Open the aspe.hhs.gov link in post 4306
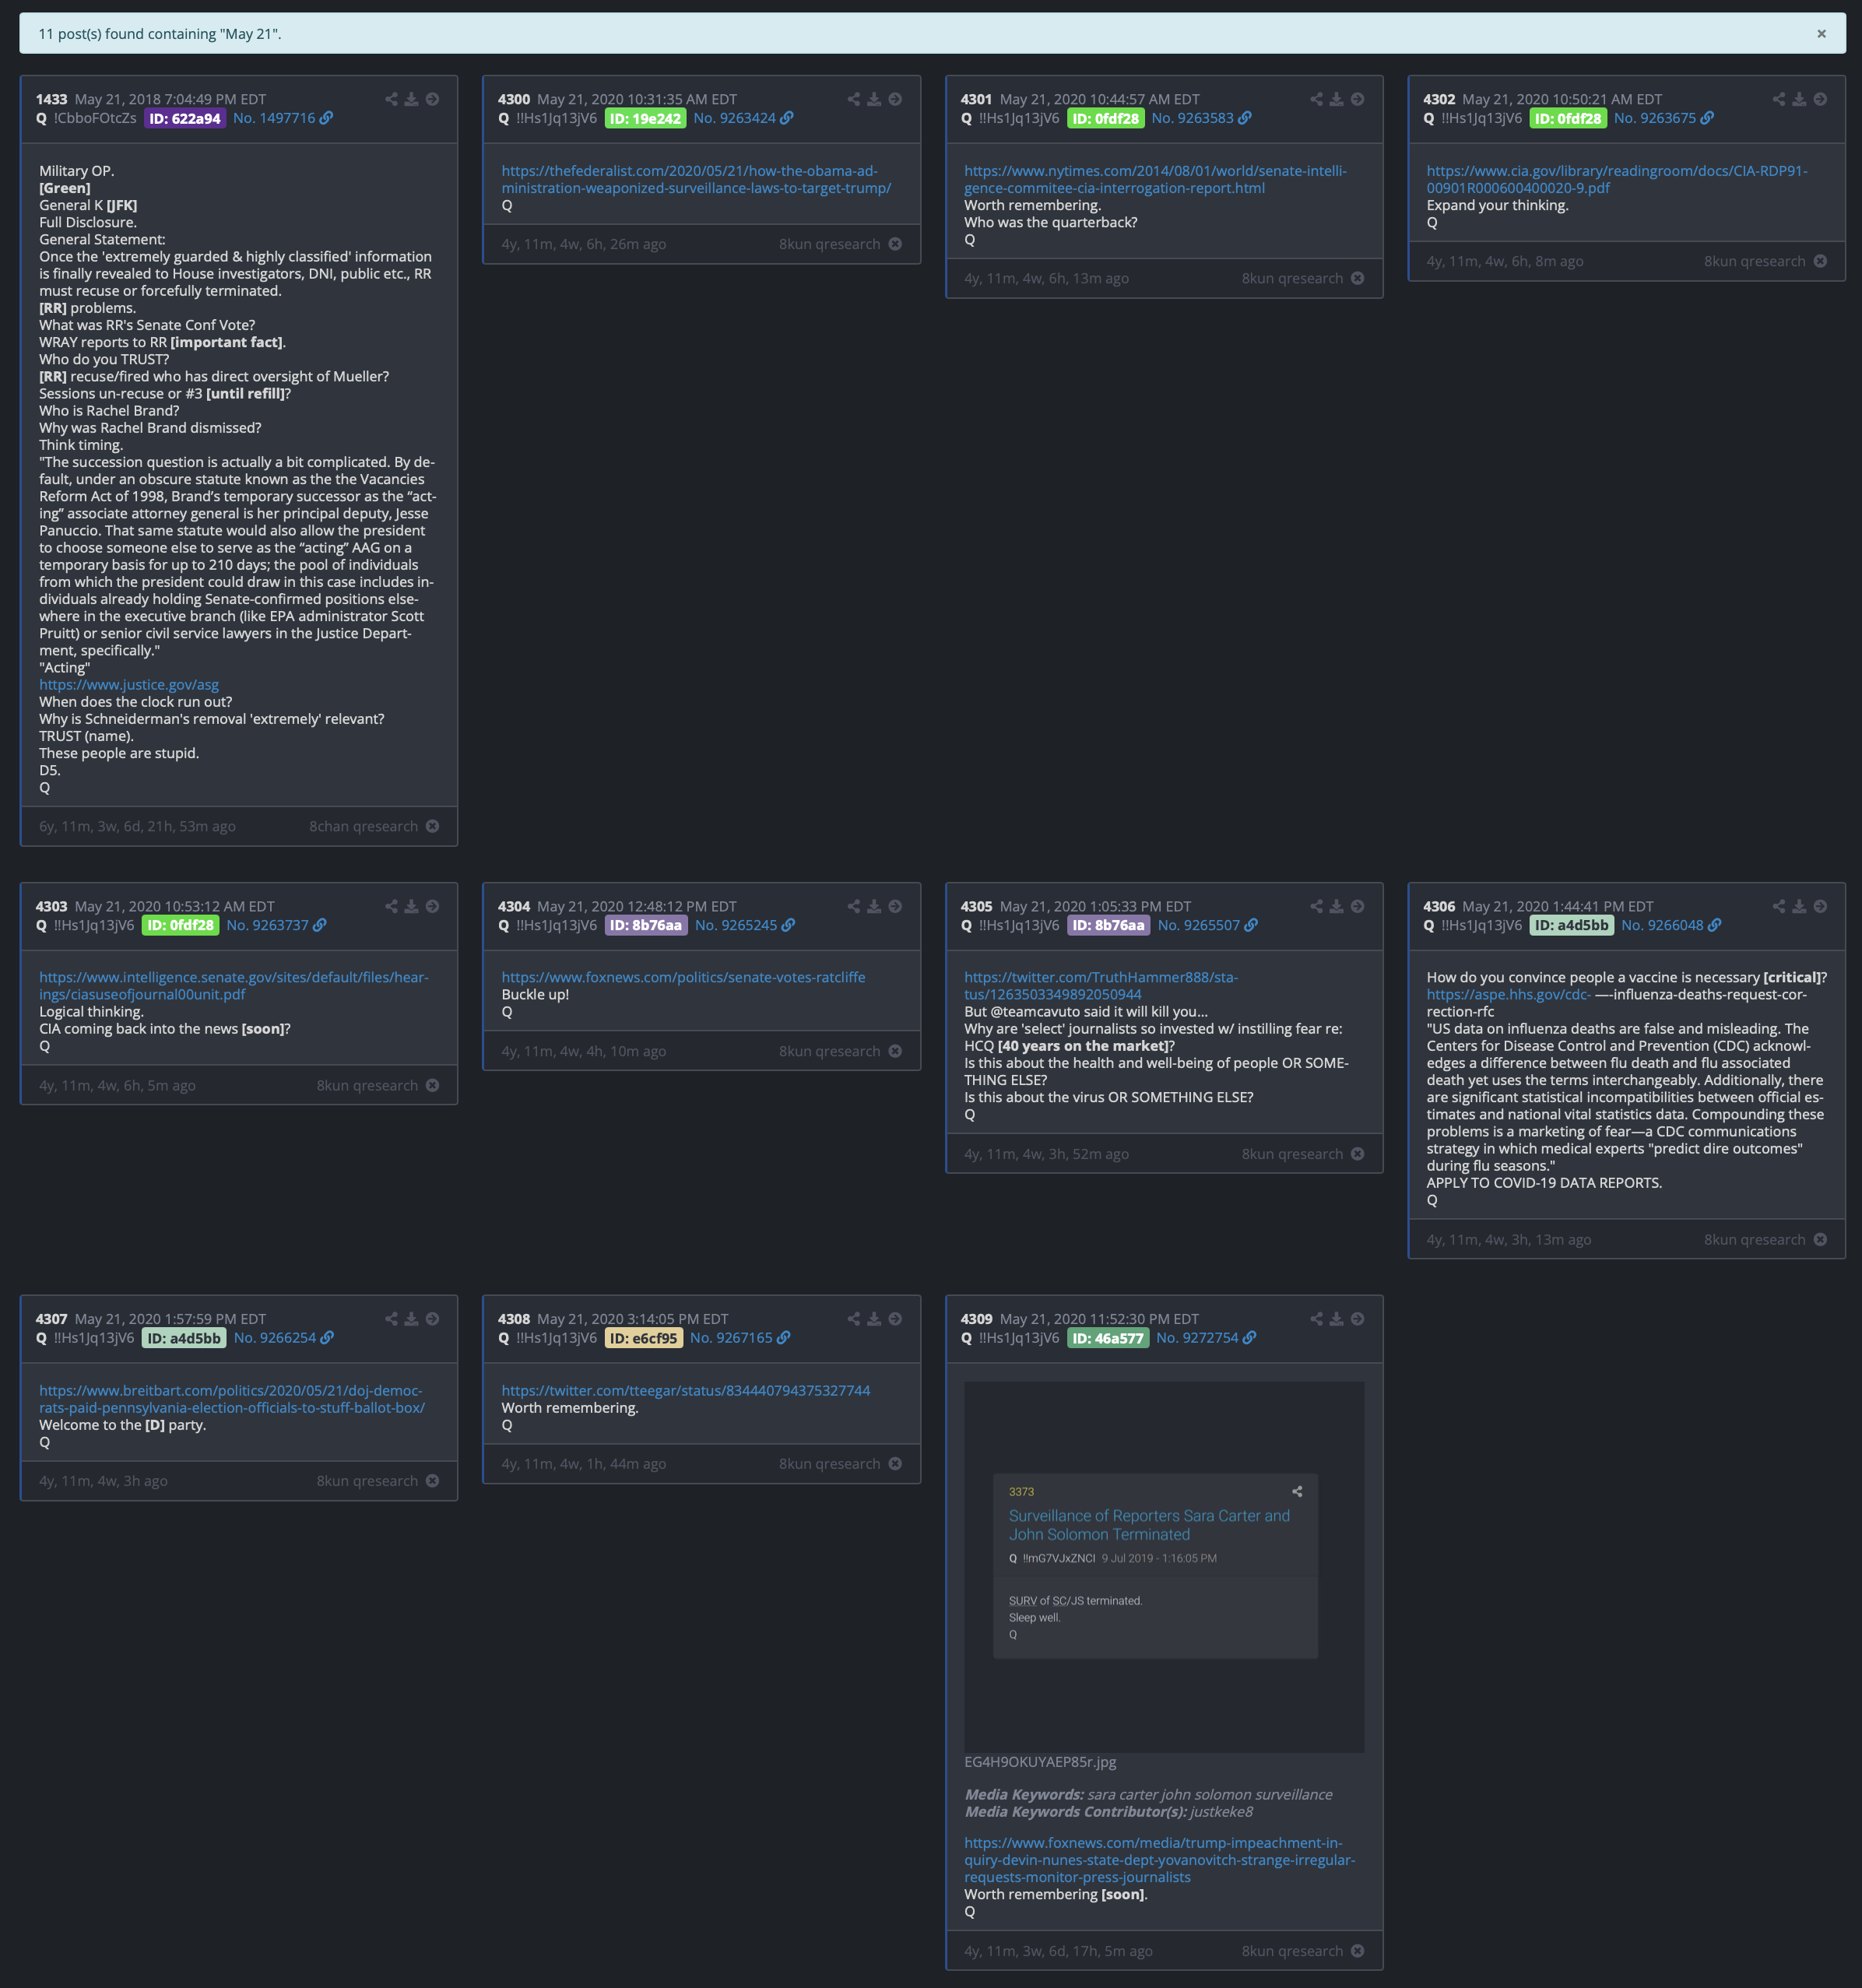Screen dimensions: 1862x1988 tap(1508, 994)
